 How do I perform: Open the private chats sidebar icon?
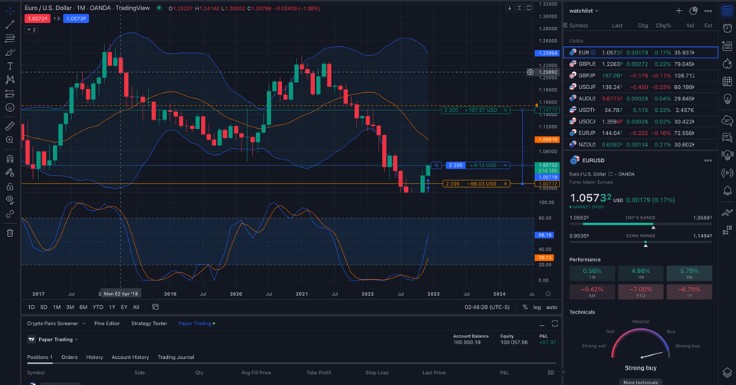click(x=727, y=137)
